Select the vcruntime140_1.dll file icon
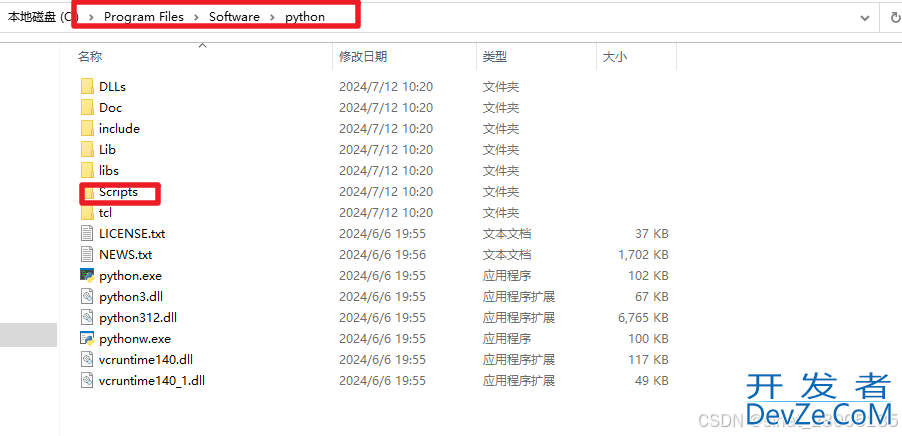 tap(87, 381)
